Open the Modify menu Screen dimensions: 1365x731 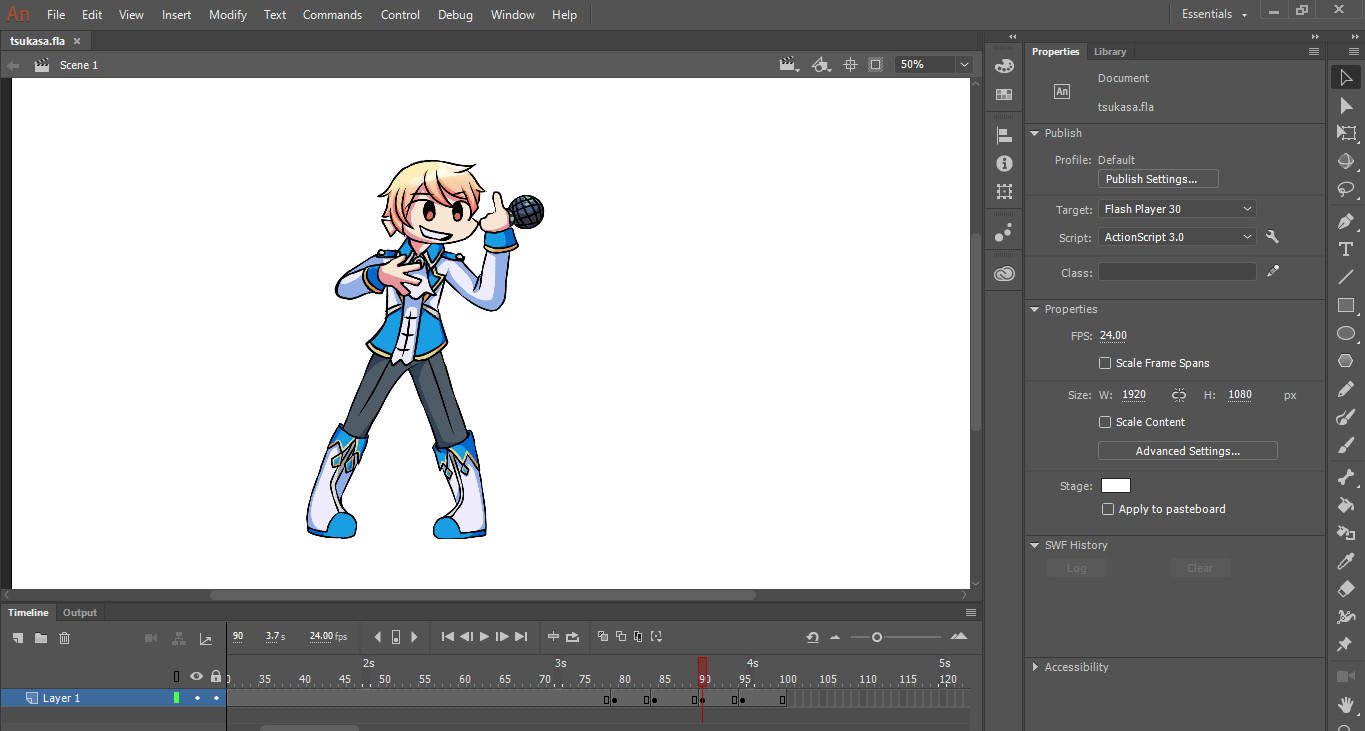pos(228,15)
